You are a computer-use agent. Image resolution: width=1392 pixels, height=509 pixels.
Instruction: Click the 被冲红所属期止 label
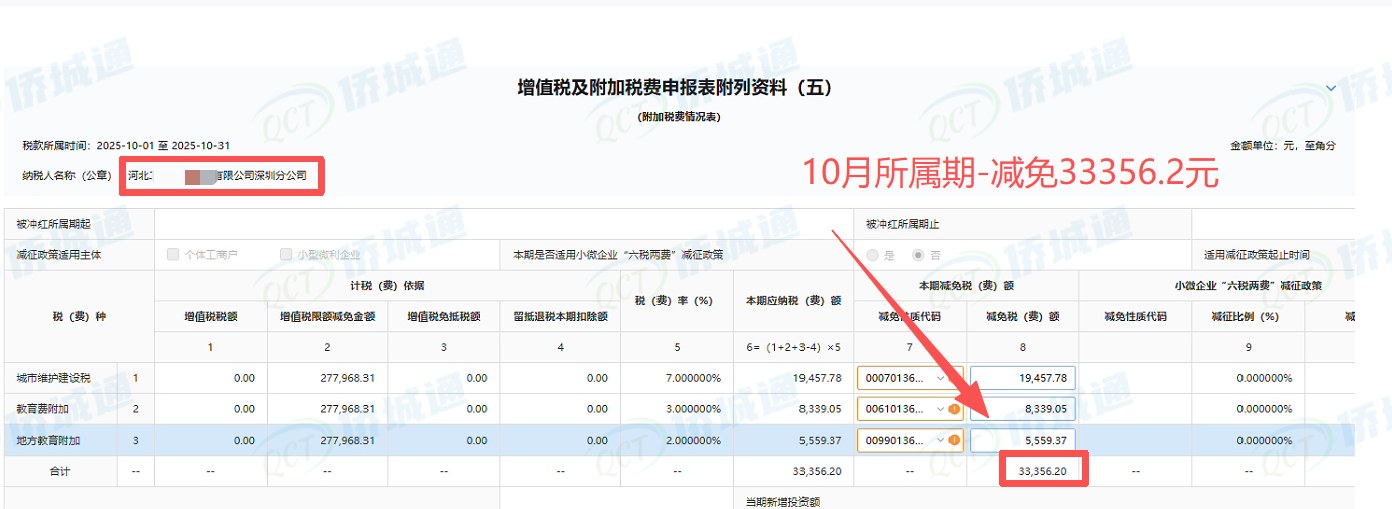point(903,224)
